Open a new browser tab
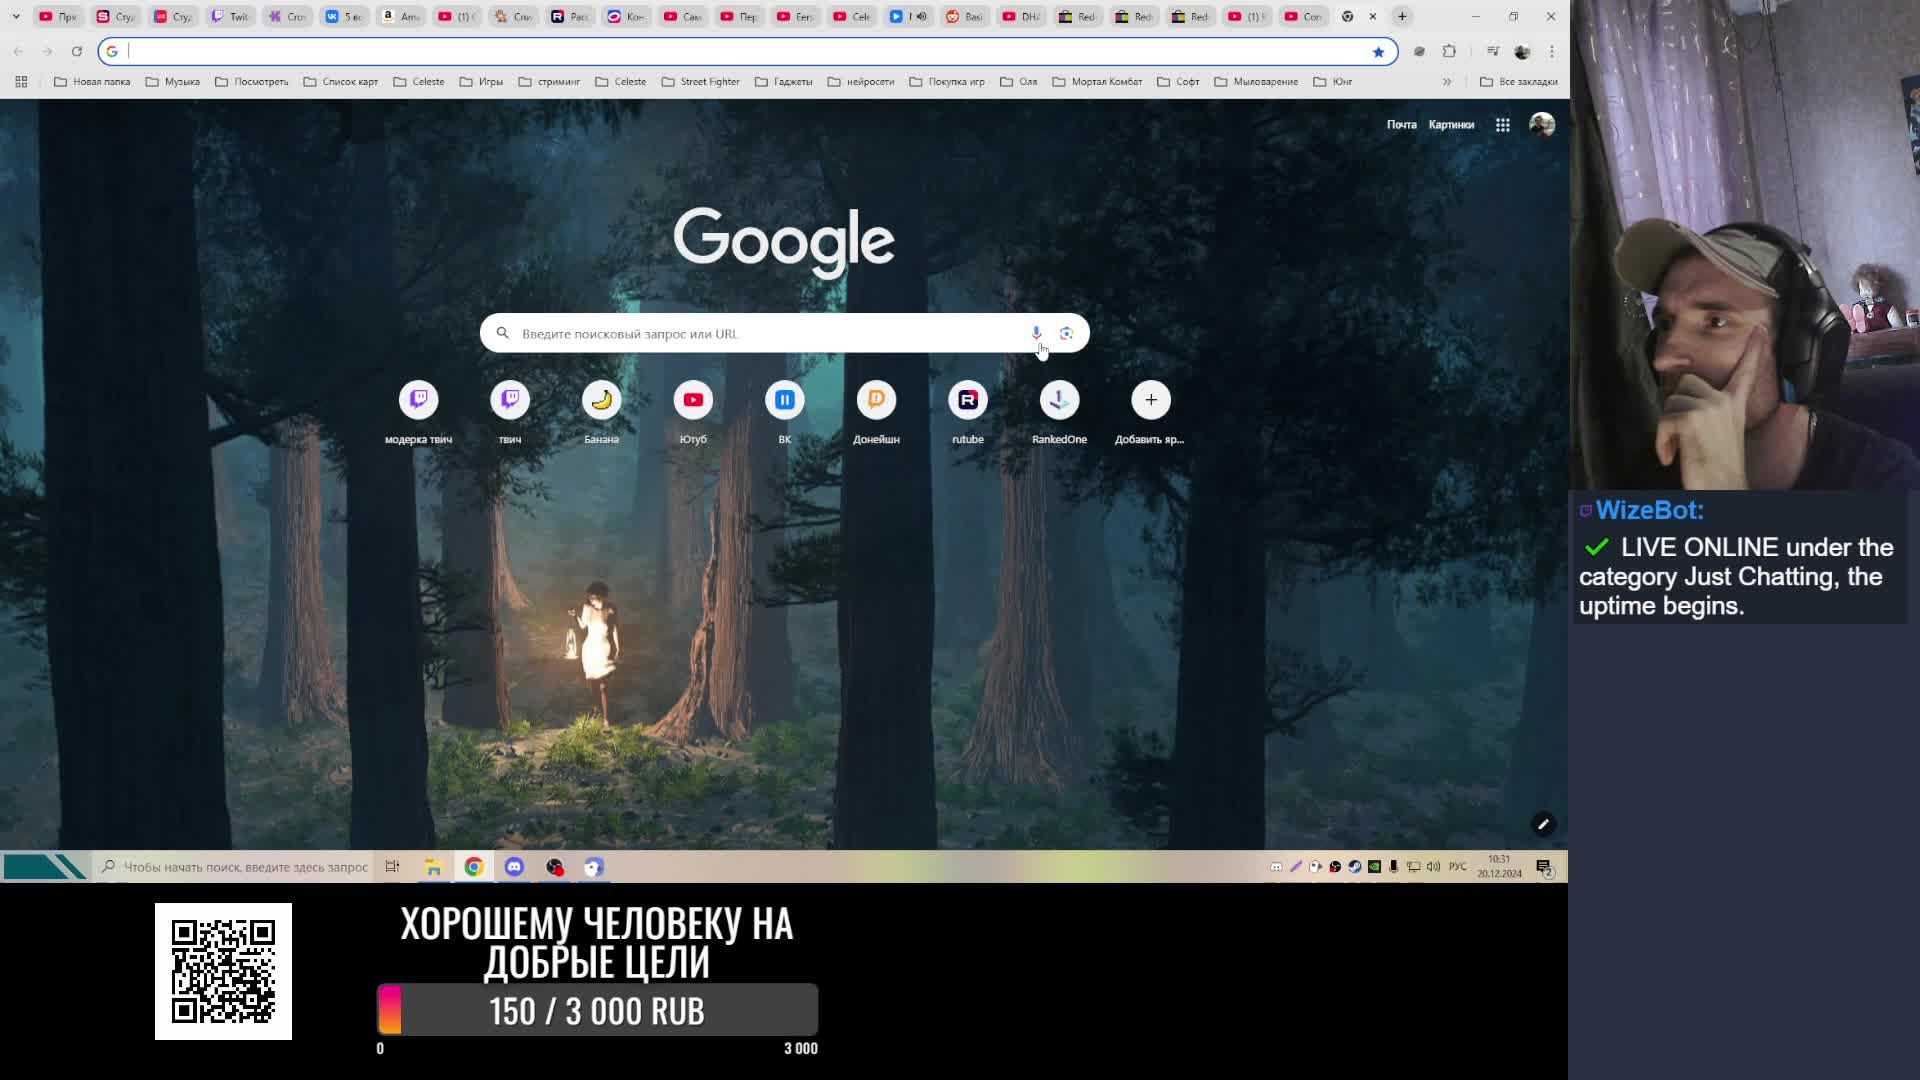 [x=1402, y=16]
